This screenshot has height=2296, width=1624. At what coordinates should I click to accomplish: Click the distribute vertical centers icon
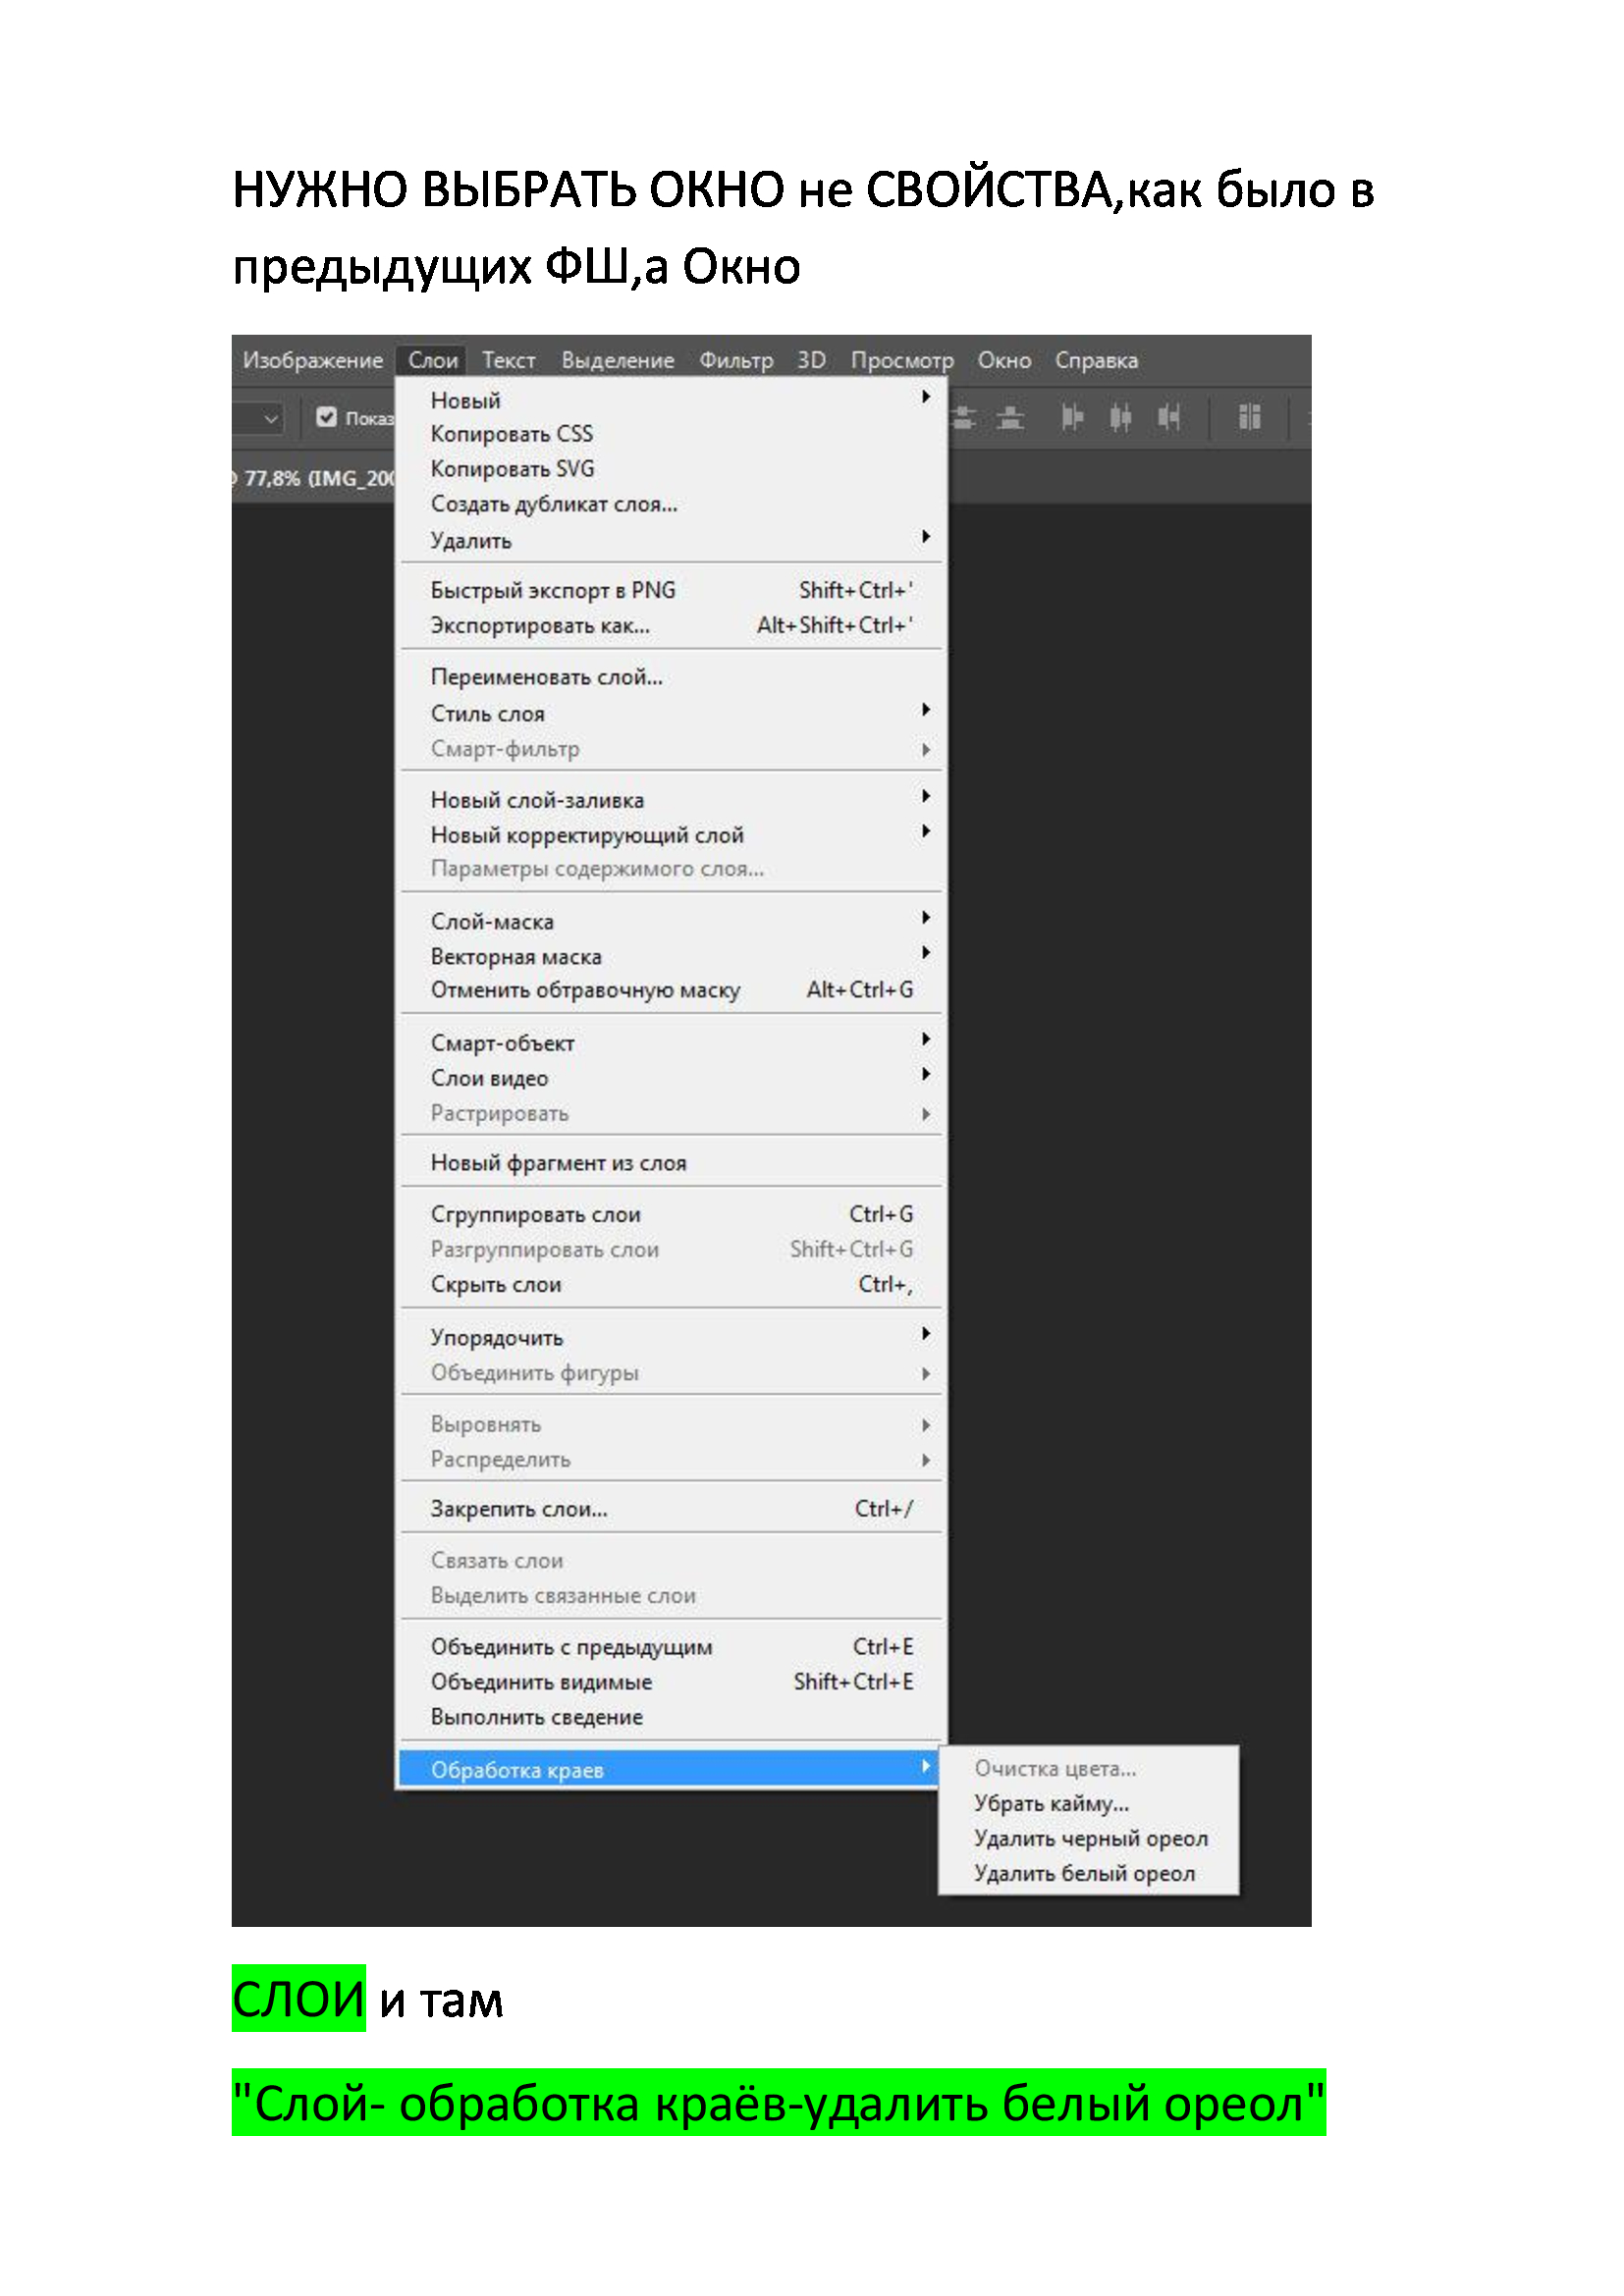(x=964, y=417)
